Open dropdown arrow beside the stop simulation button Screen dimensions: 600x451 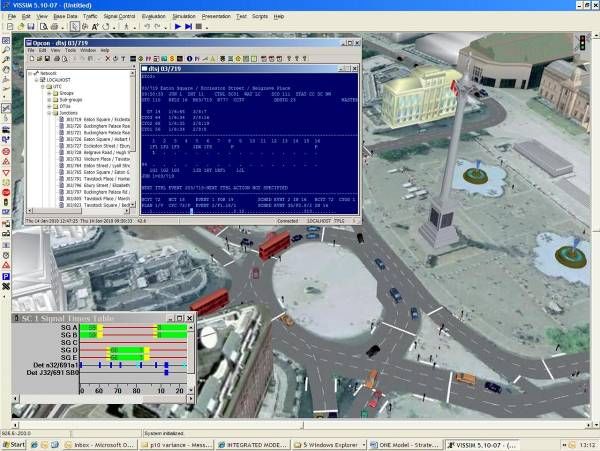pos(207,28)
